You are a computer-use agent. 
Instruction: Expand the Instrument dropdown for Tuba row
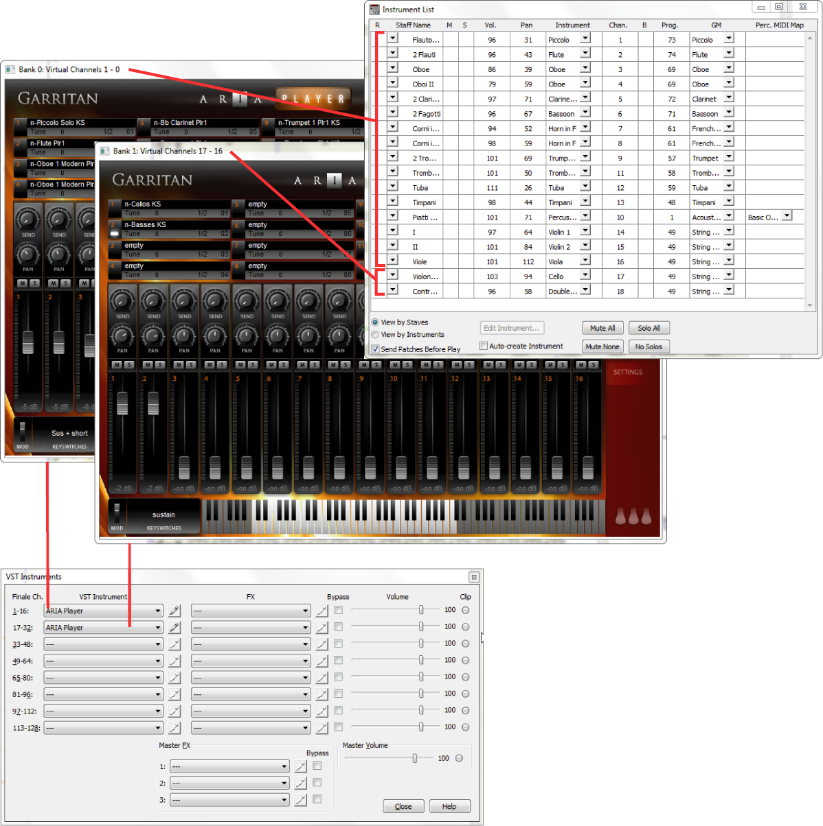585,186
